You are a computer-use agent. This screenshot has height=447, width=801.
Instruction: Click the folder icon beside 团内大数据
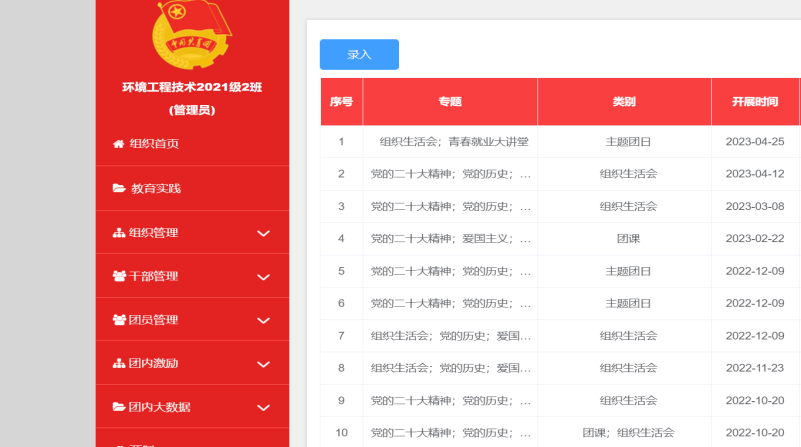point(119,408)
